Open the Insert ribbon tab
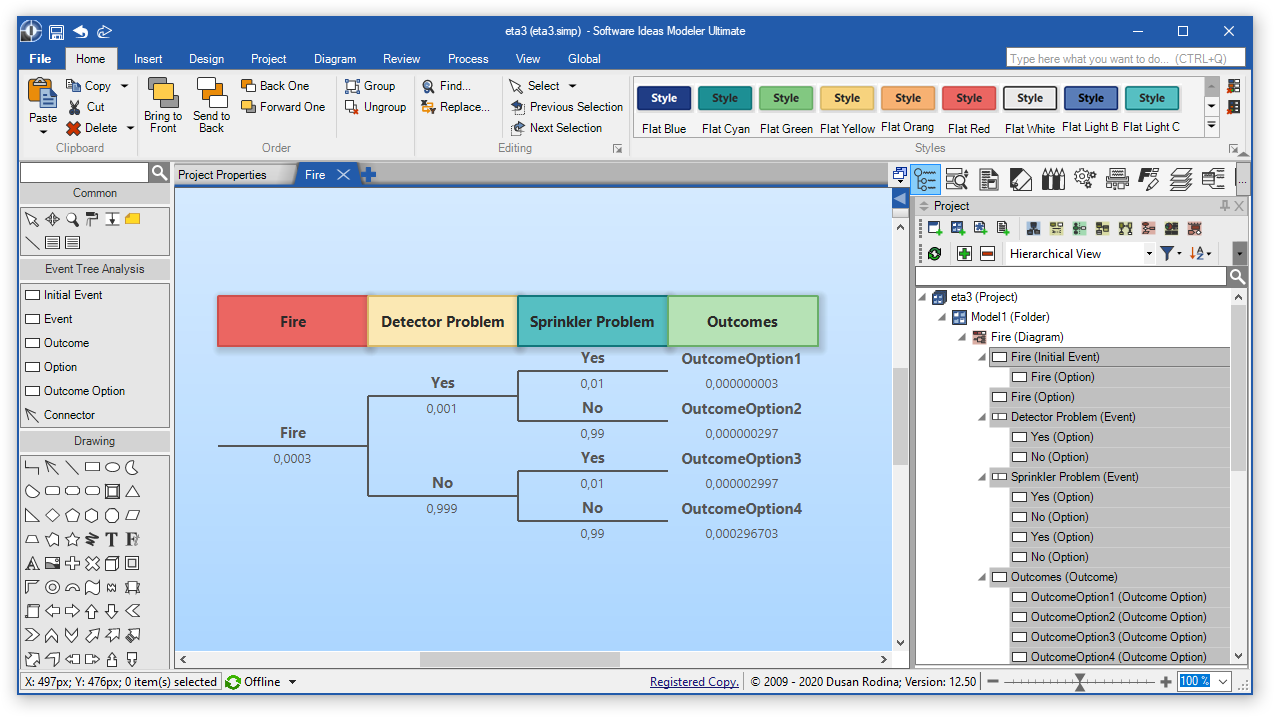Image resolution: width=1274 pixels, height=717 pixels. pos(148,59)
